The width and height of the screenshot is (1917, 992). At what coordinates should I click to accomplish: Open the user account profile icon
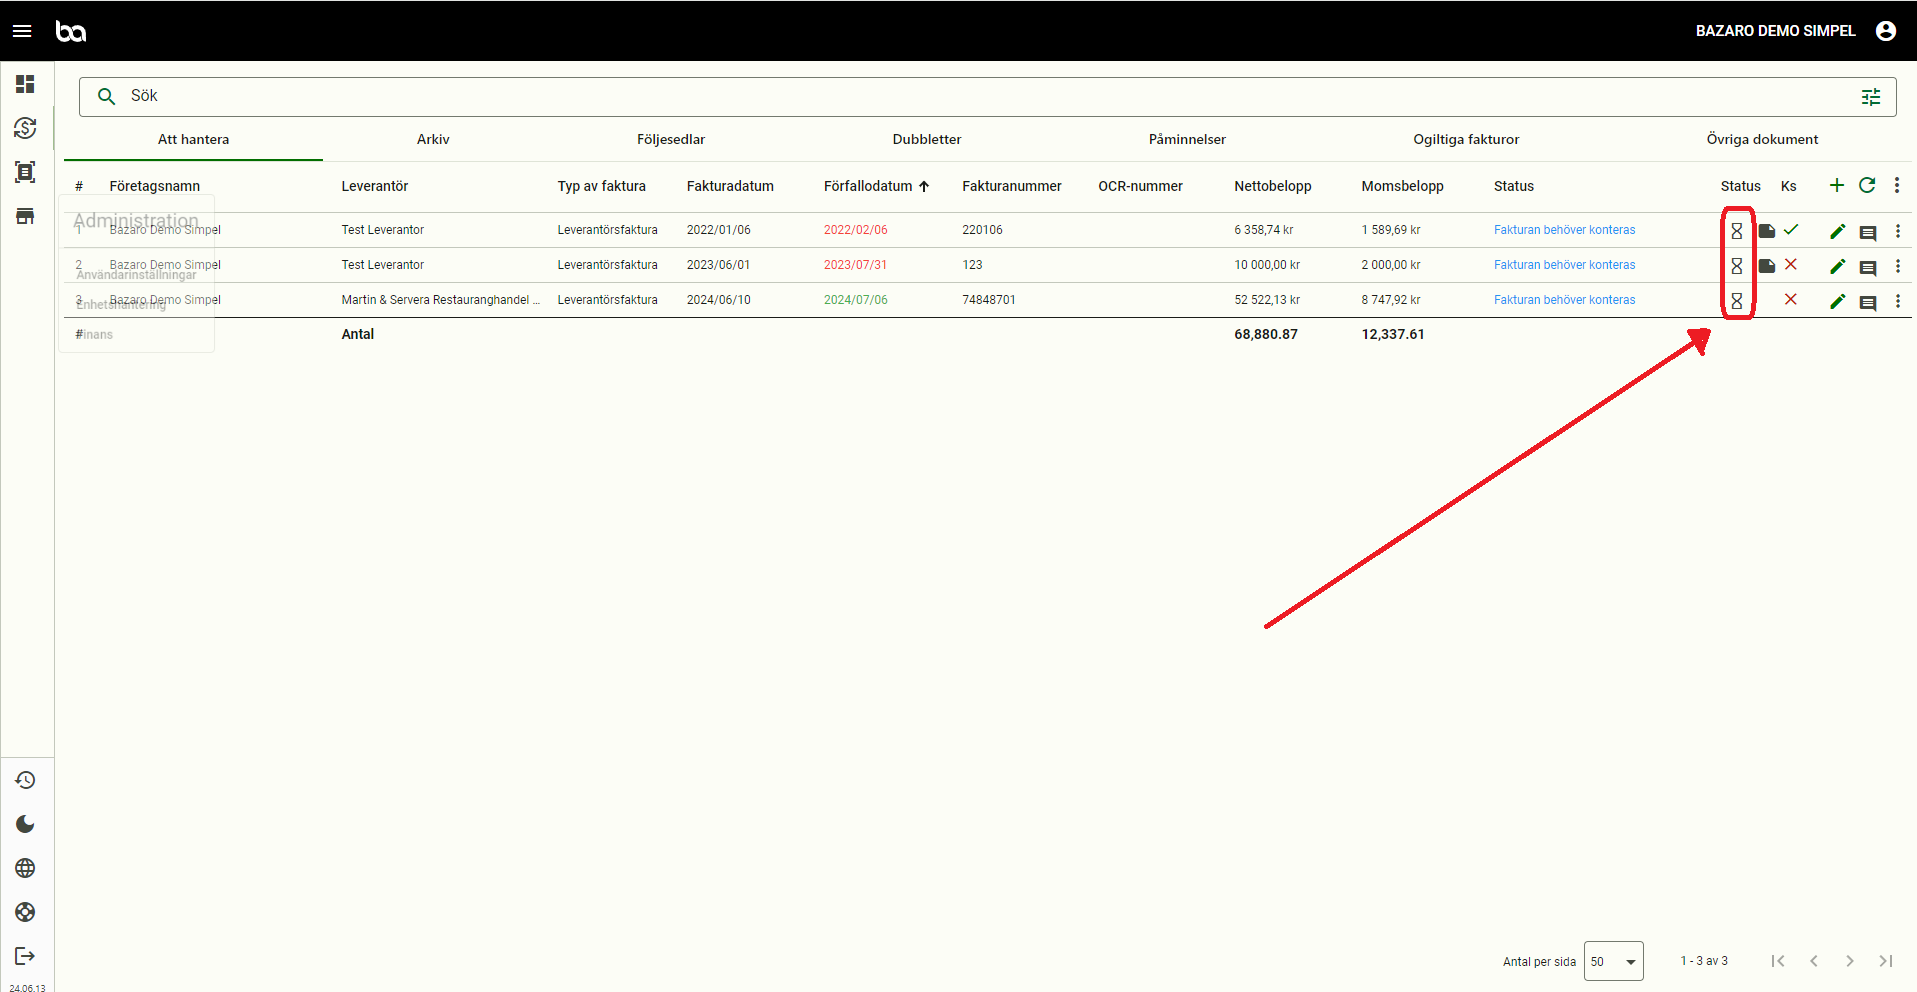[1886, 31]
